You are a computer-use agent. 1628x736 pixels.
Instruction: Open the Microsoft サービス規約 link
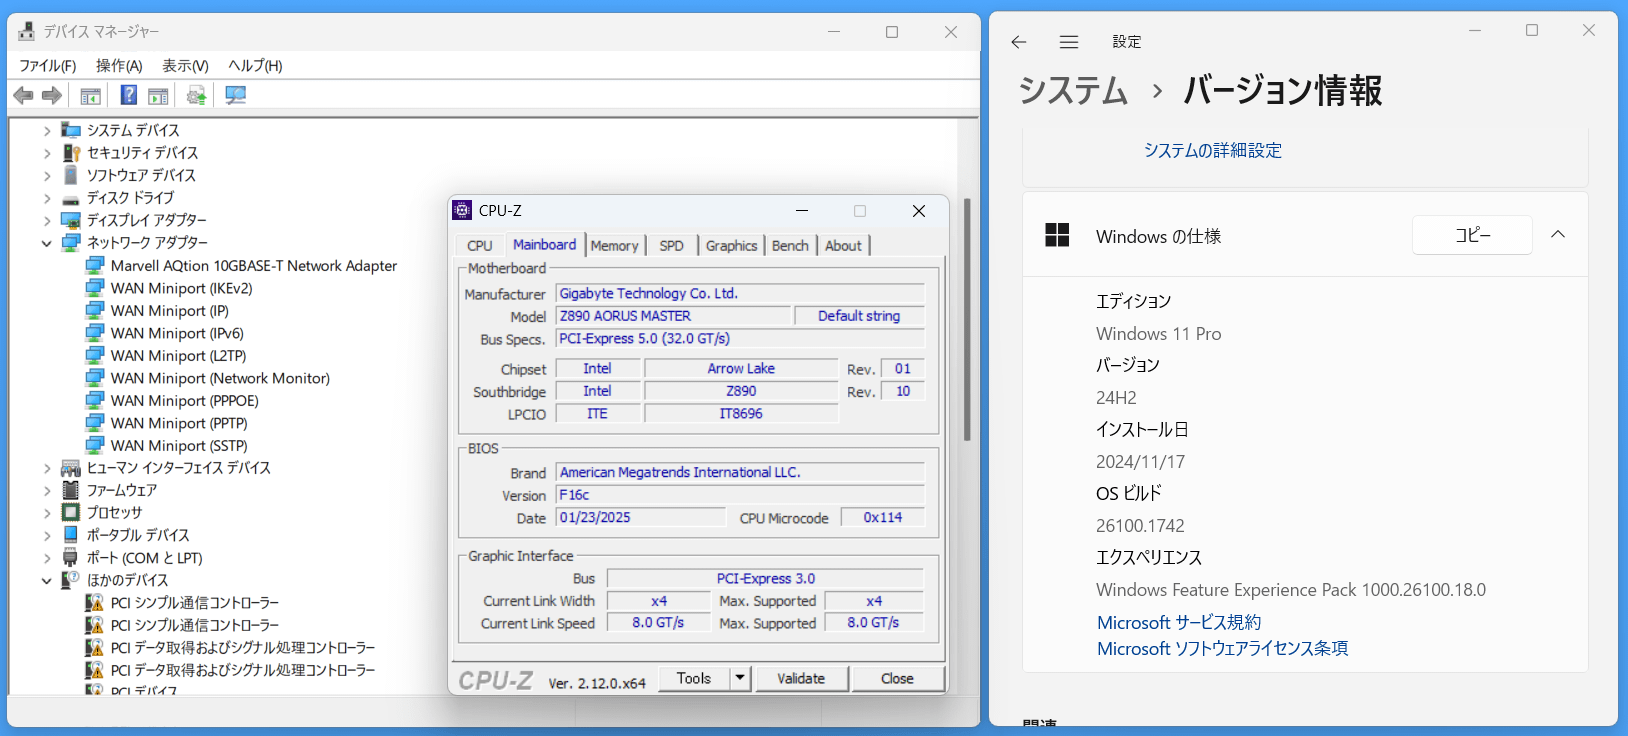coord(1179,622)
